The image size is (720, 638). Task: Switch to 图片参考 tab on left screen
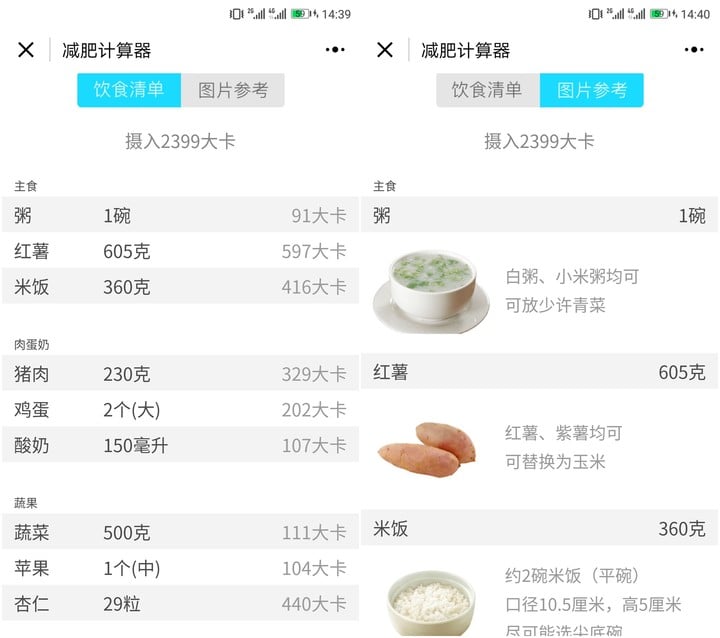coord(233,90)
